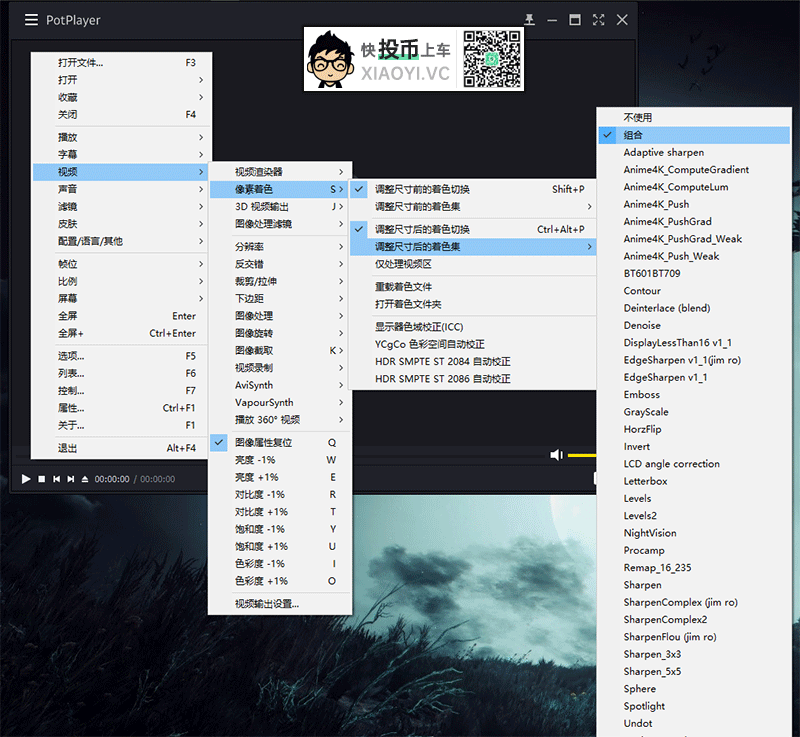Click the Eject/open file icon

click(x=85, y=479)
